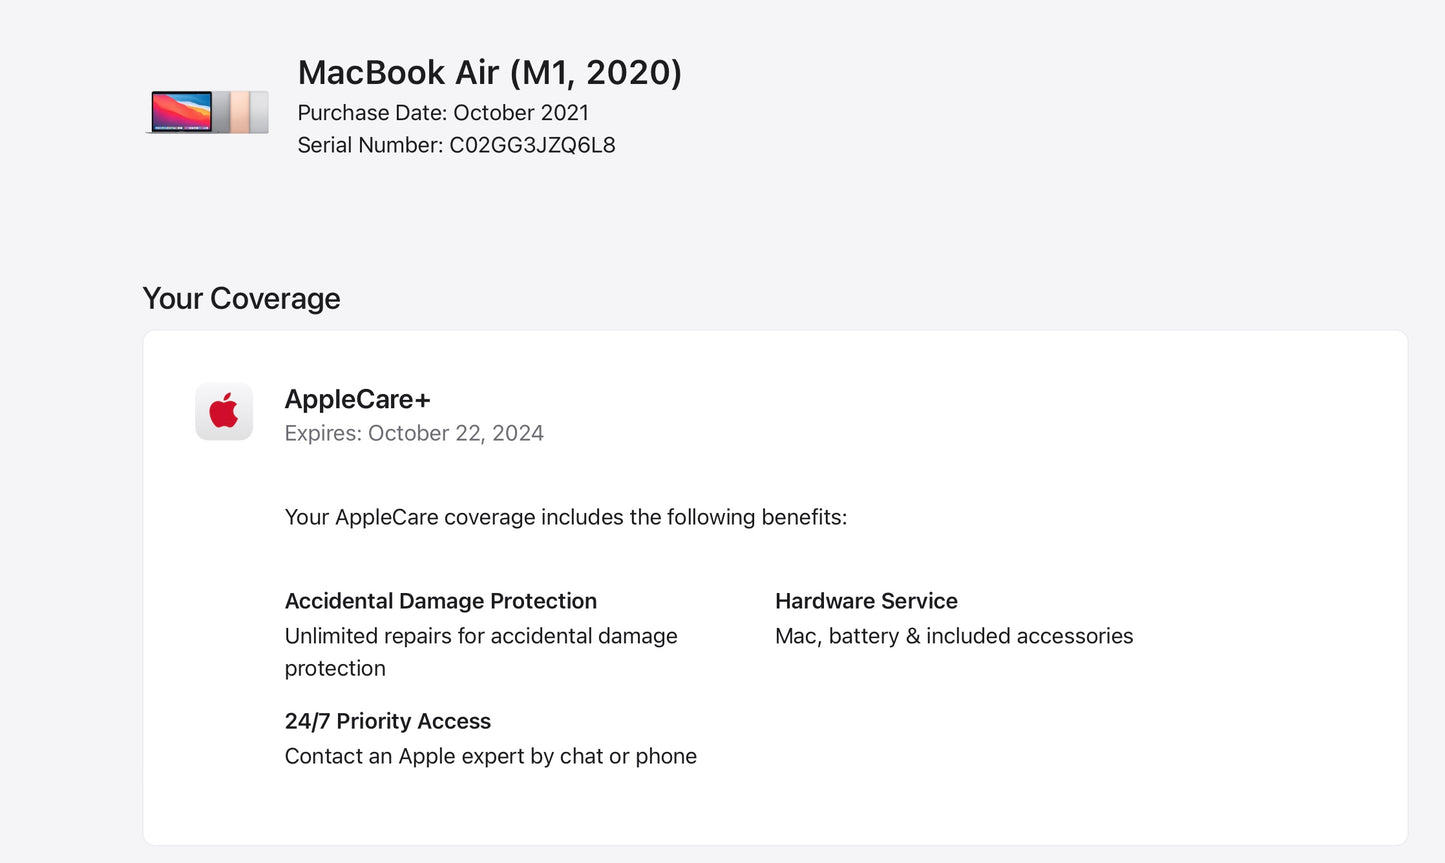Select the MacBook Air (M1, 2020) title

pos(489,72)
